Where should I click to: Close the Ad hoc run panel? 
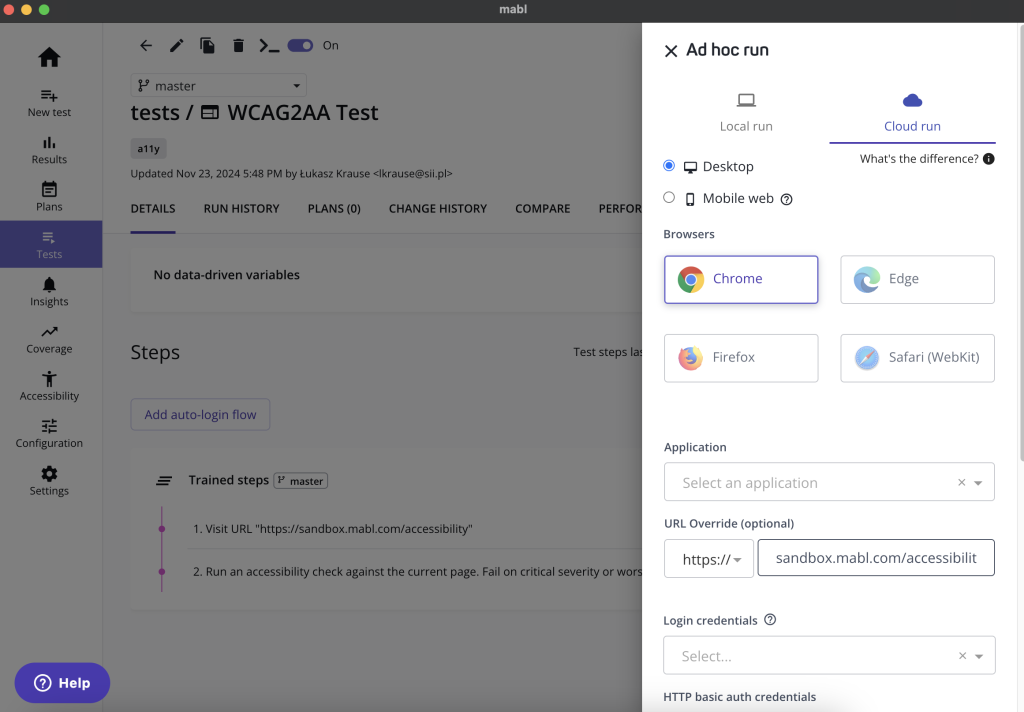click(671, 51)
